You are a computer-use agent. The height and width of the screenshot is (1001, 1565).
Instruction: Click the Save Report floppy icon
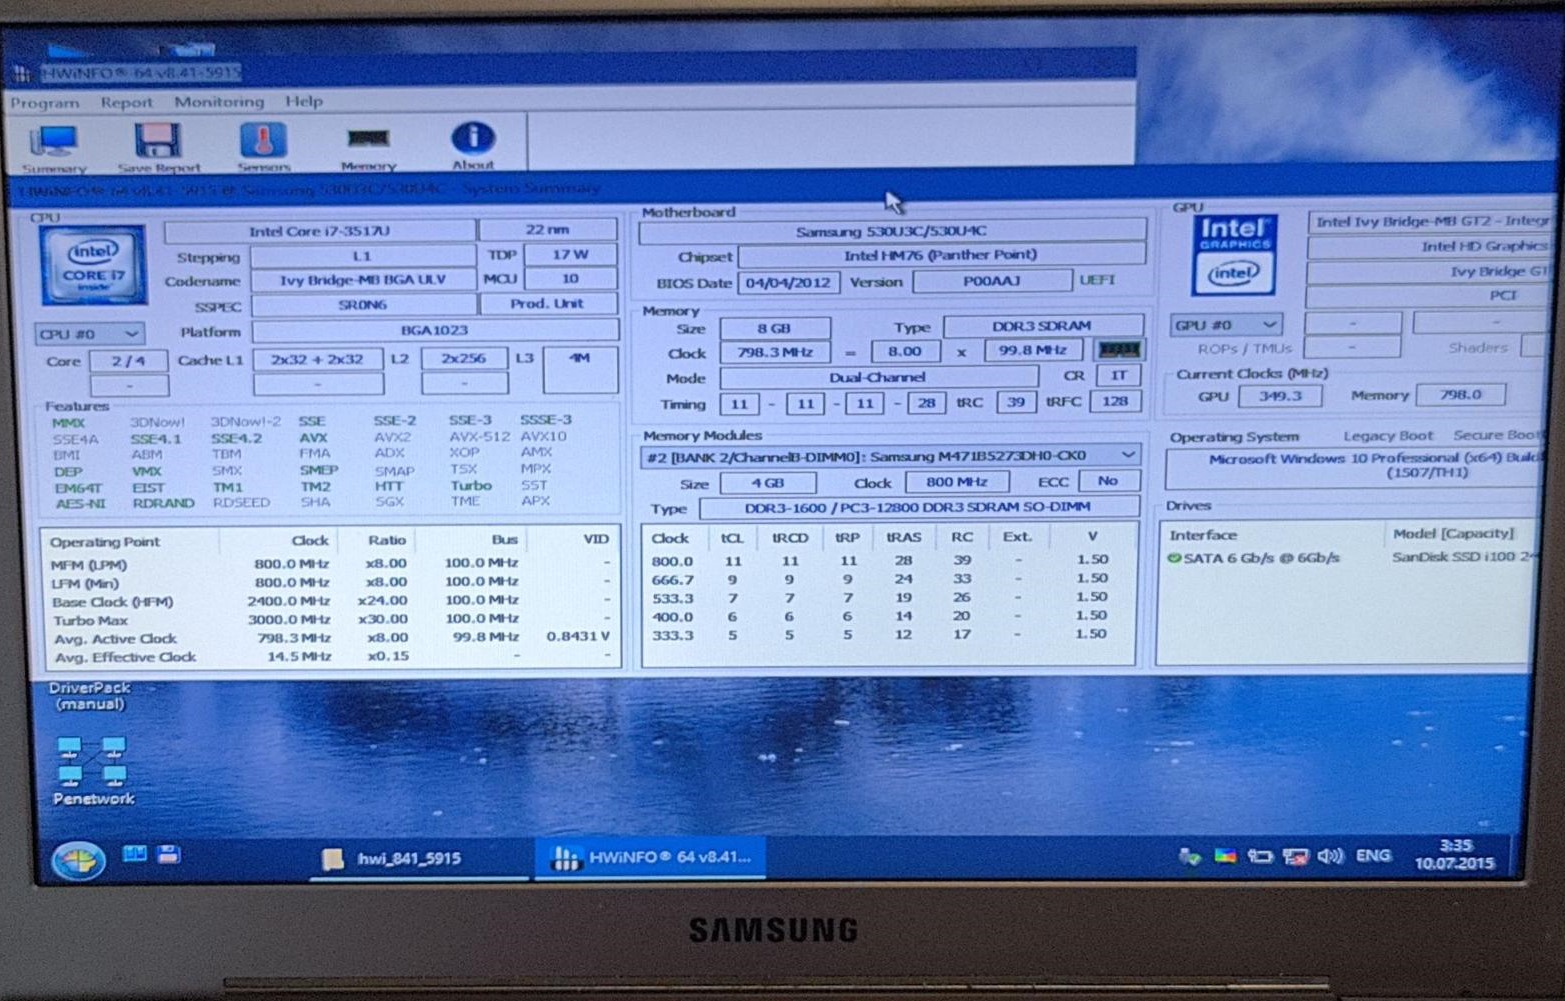(158, 147)
